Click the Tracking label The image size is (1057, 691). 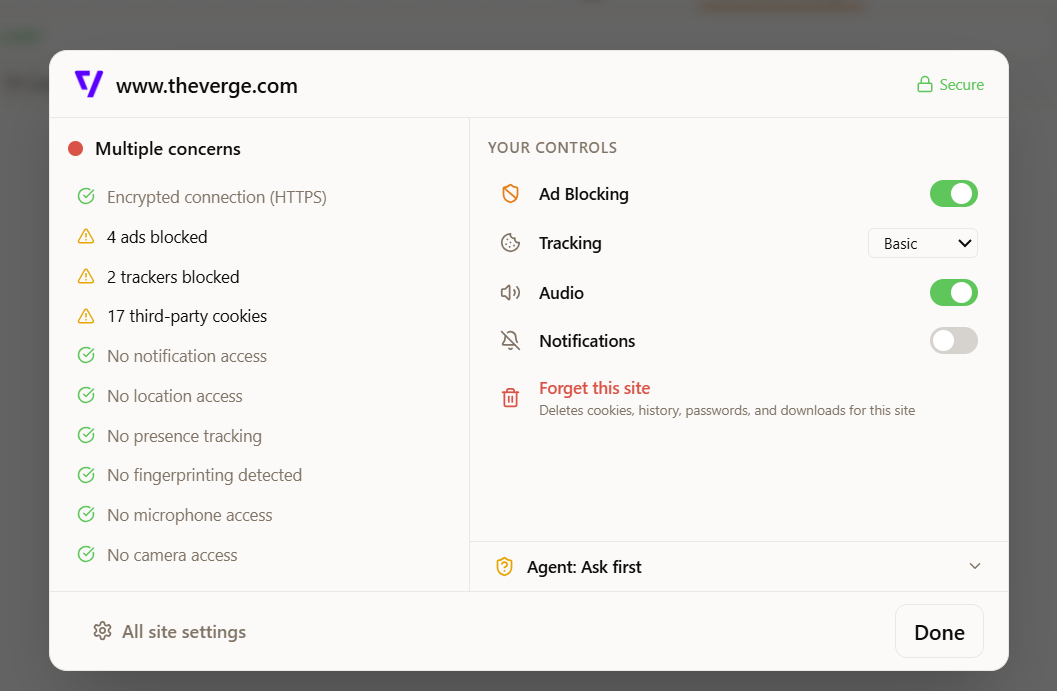(570, 243)
